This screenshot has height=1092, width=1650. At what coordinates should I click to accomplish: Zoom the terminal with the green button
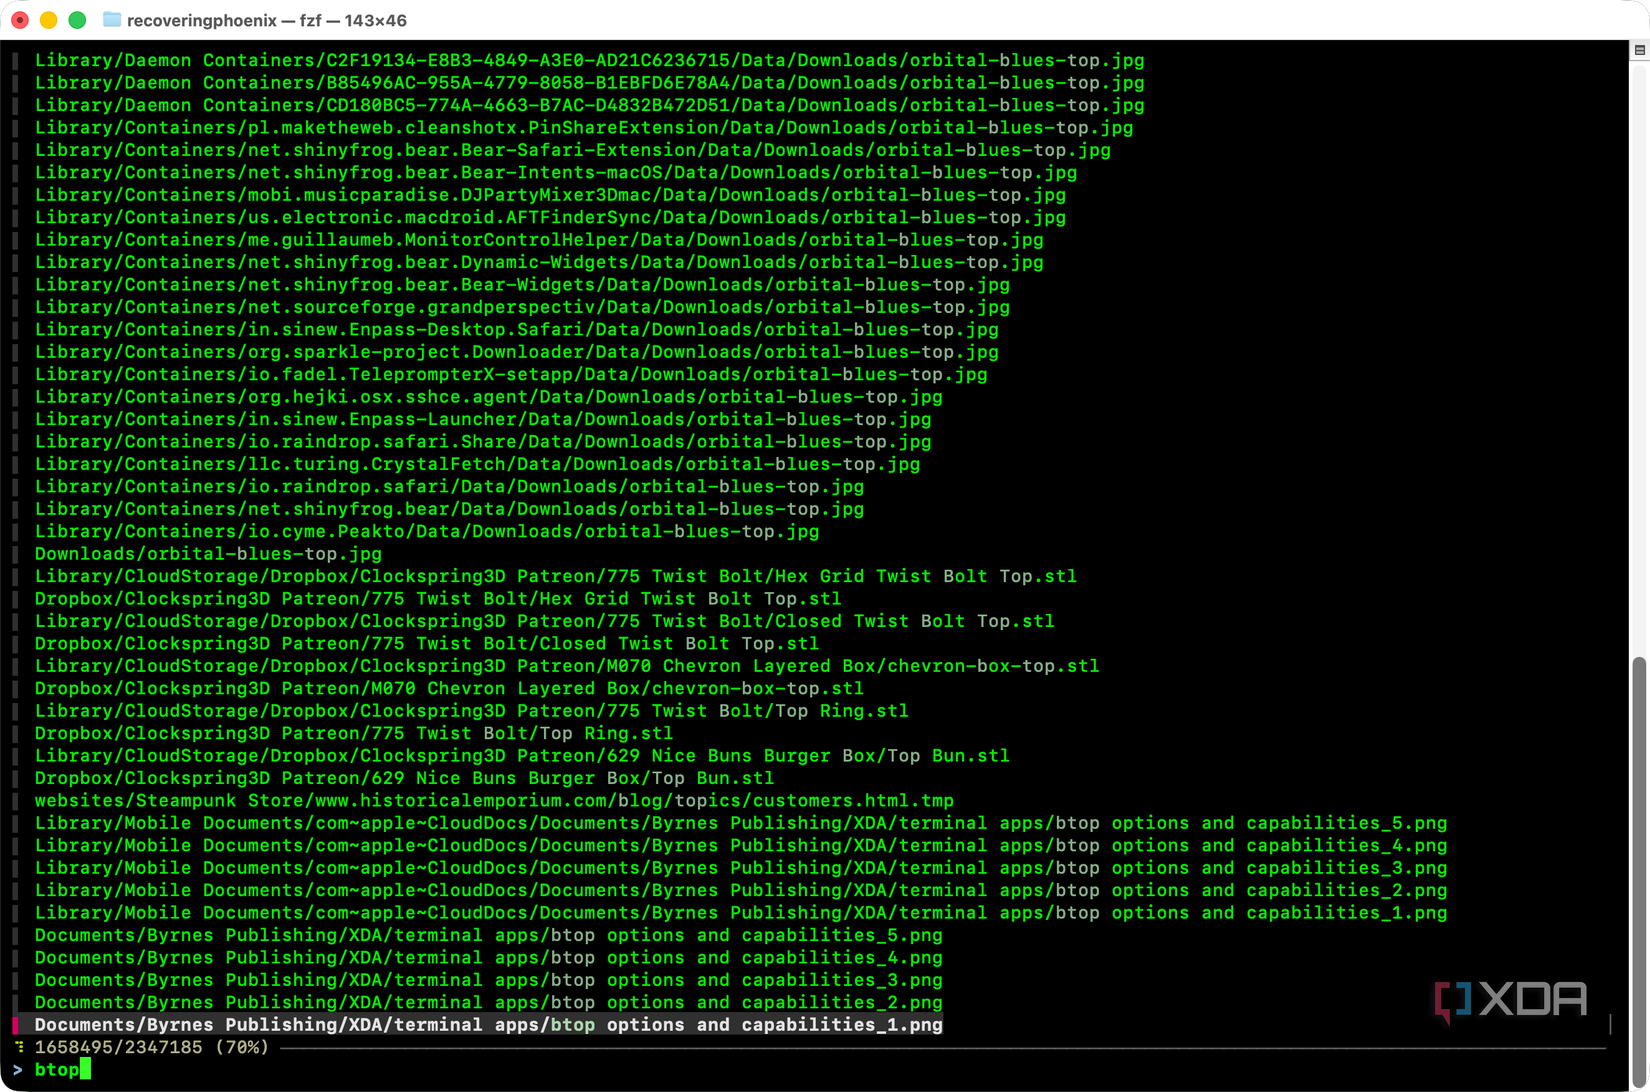tap(77, 20)
